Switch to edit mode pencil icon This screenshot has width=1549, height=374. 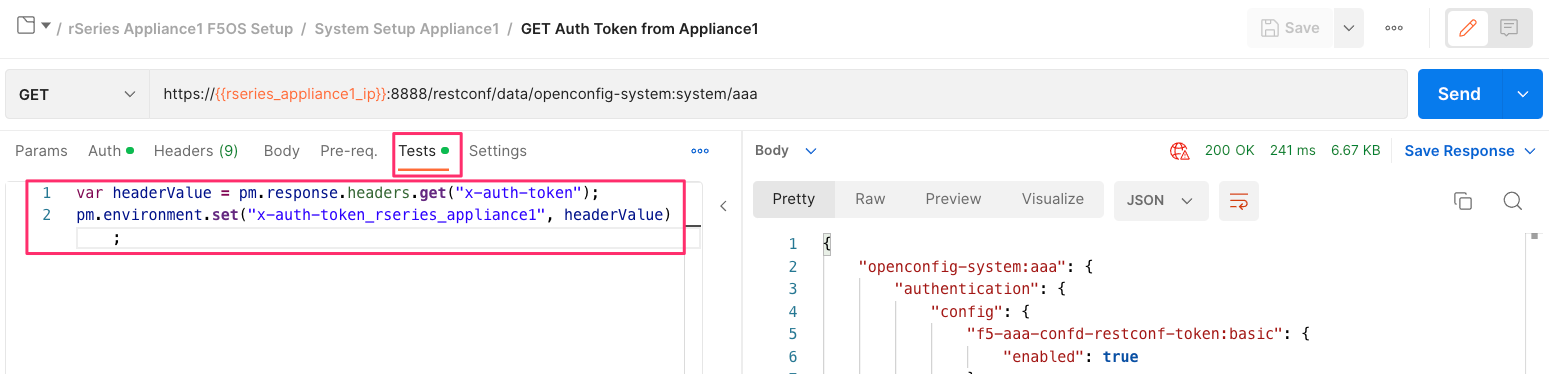point(1468,28)
